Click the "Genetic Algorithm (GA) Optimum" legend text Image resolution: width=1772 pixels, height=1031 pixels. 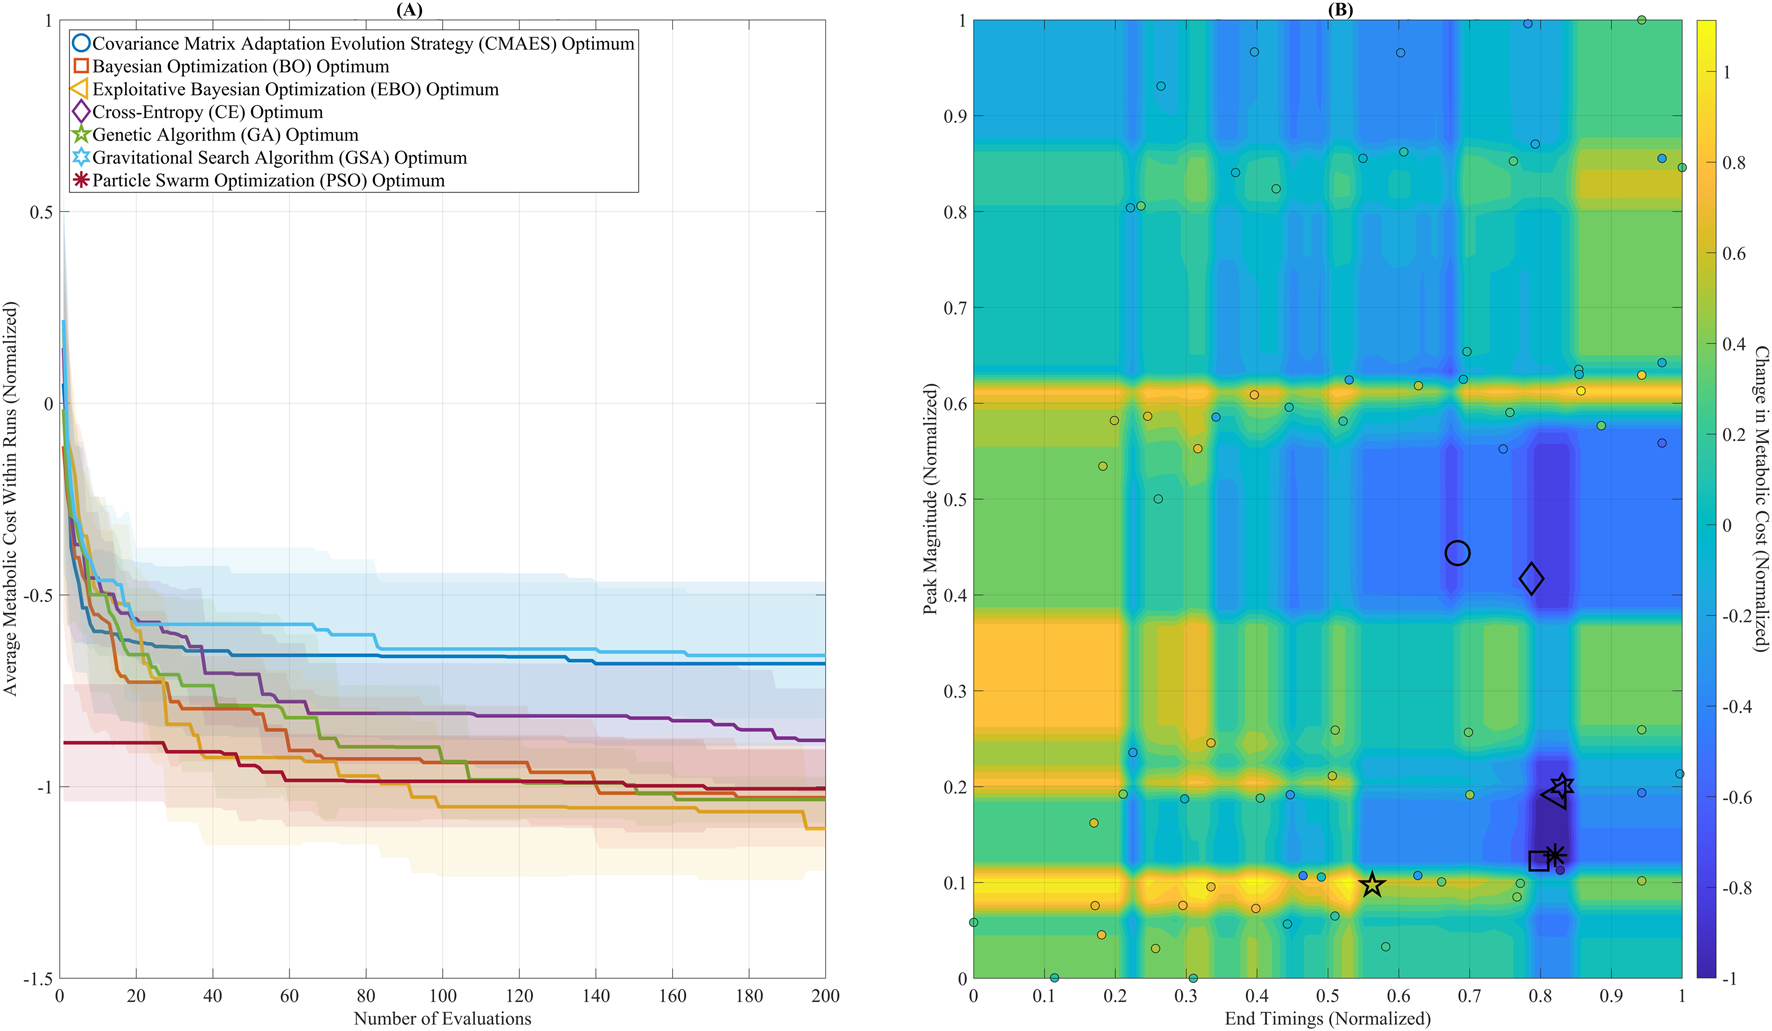[x=225, y=135]
